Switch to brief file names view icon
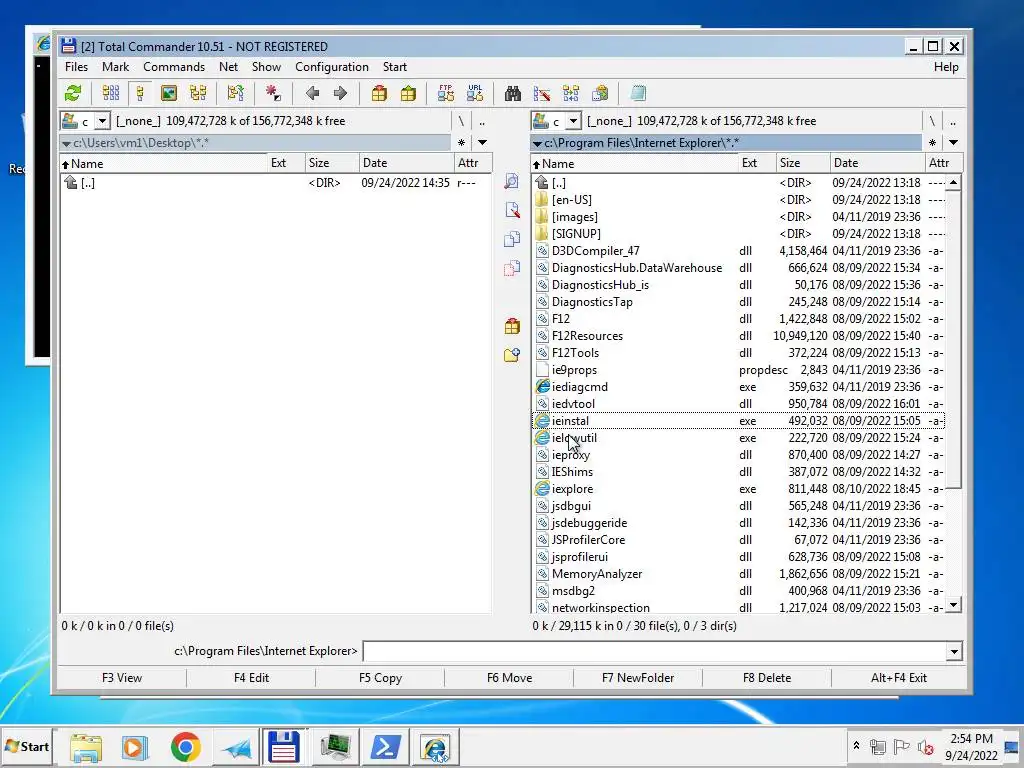 (110, 93)
